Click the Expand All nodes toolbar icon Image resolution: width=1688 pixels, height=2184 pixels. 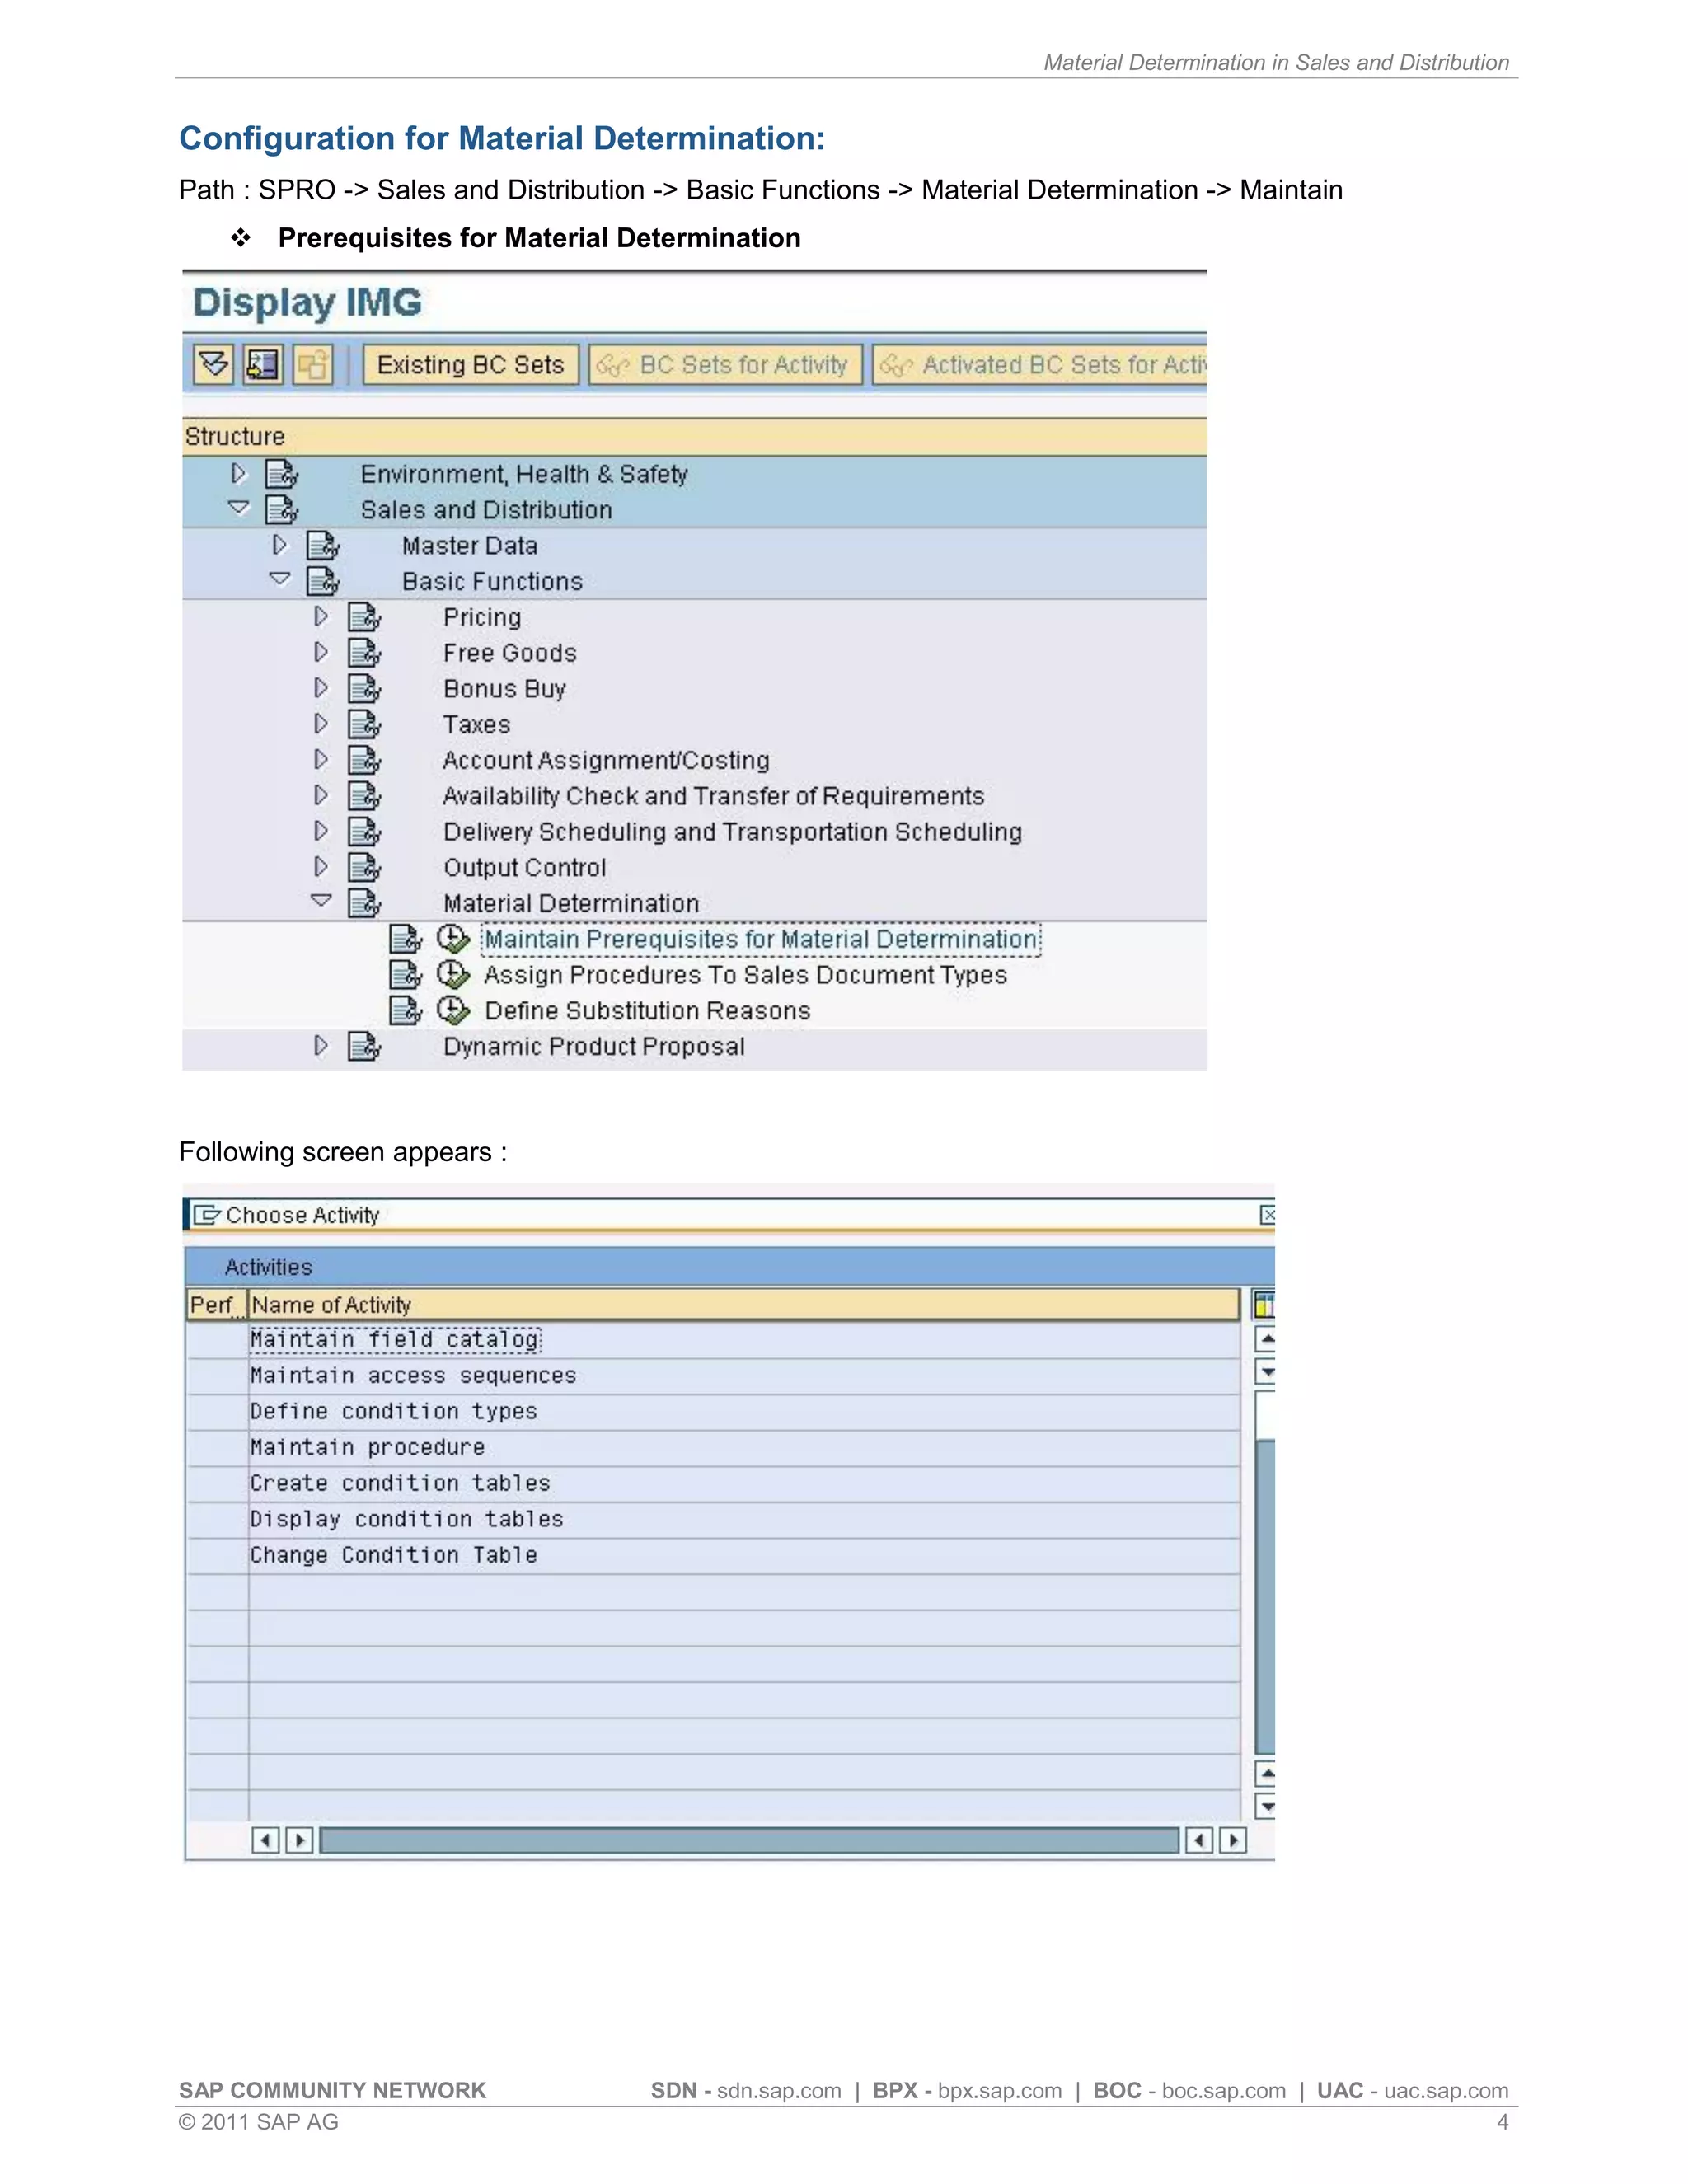coord(213,365)
